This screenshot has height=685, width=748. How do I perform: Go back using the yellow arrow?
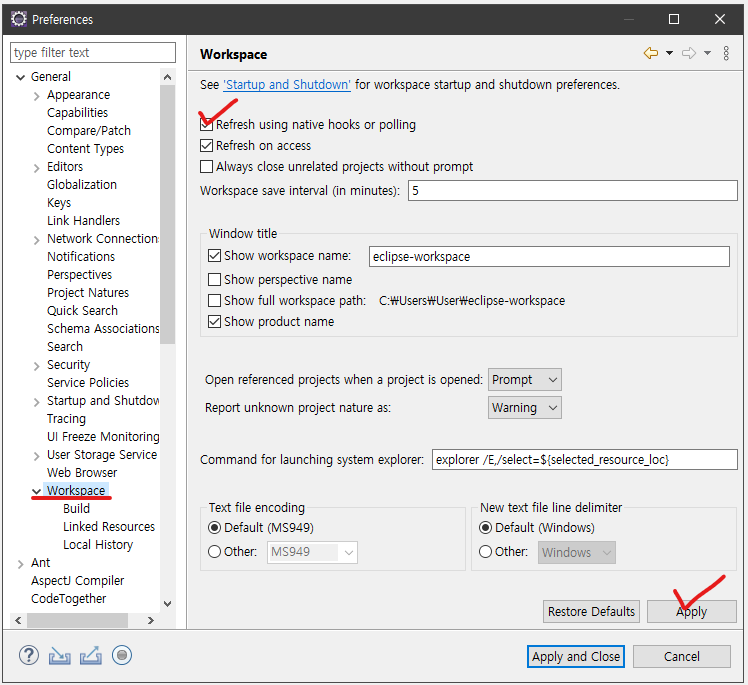click(651, 53)
